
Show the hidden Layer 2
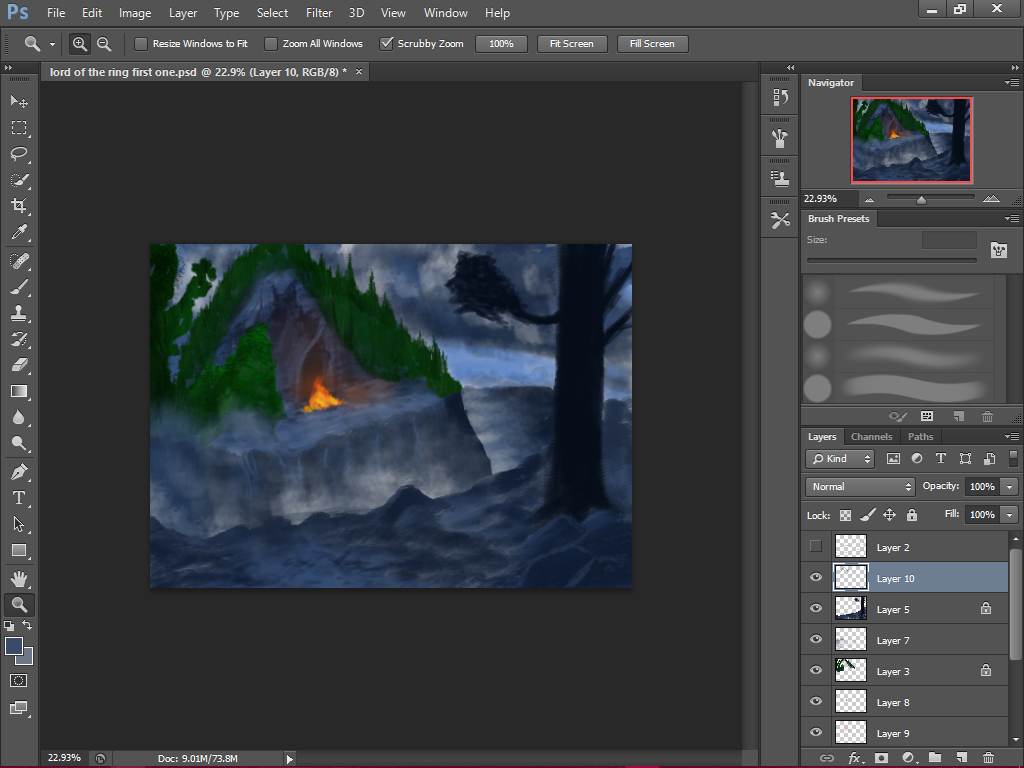point(816,546)
